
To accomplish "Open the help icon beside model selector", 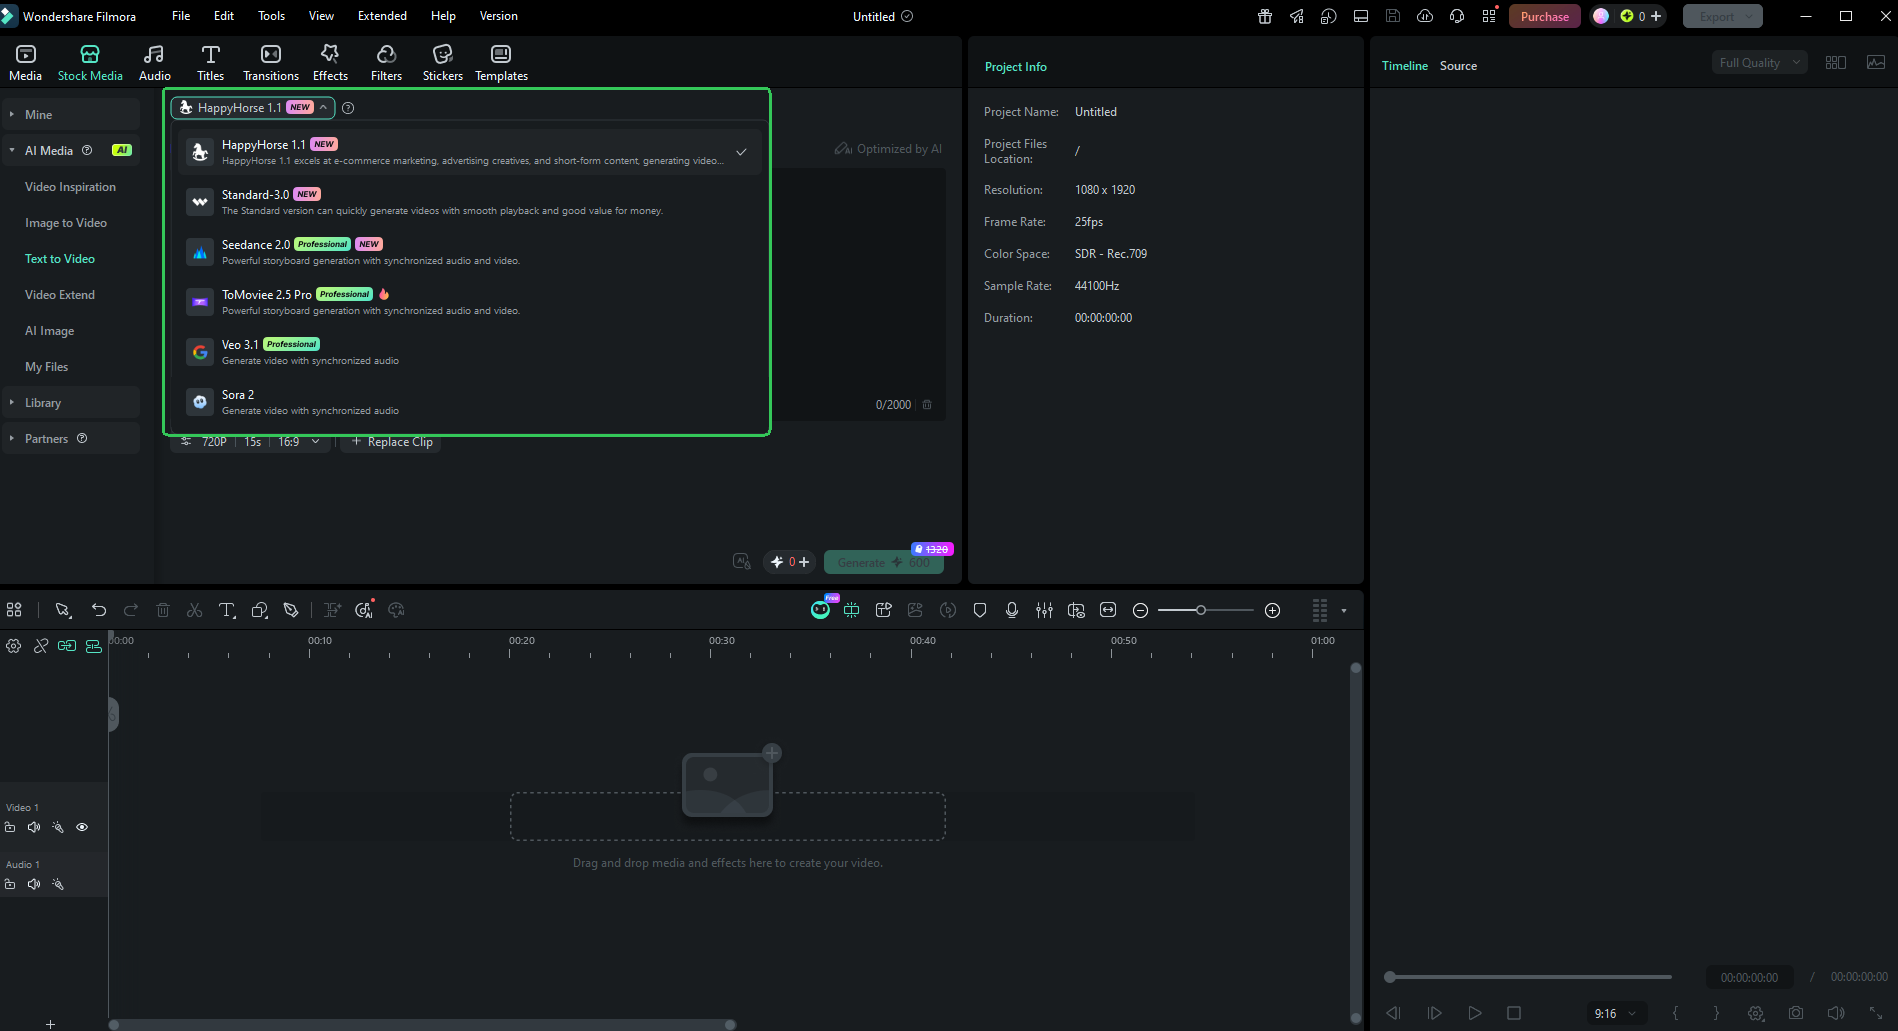I will click(348, 108).
